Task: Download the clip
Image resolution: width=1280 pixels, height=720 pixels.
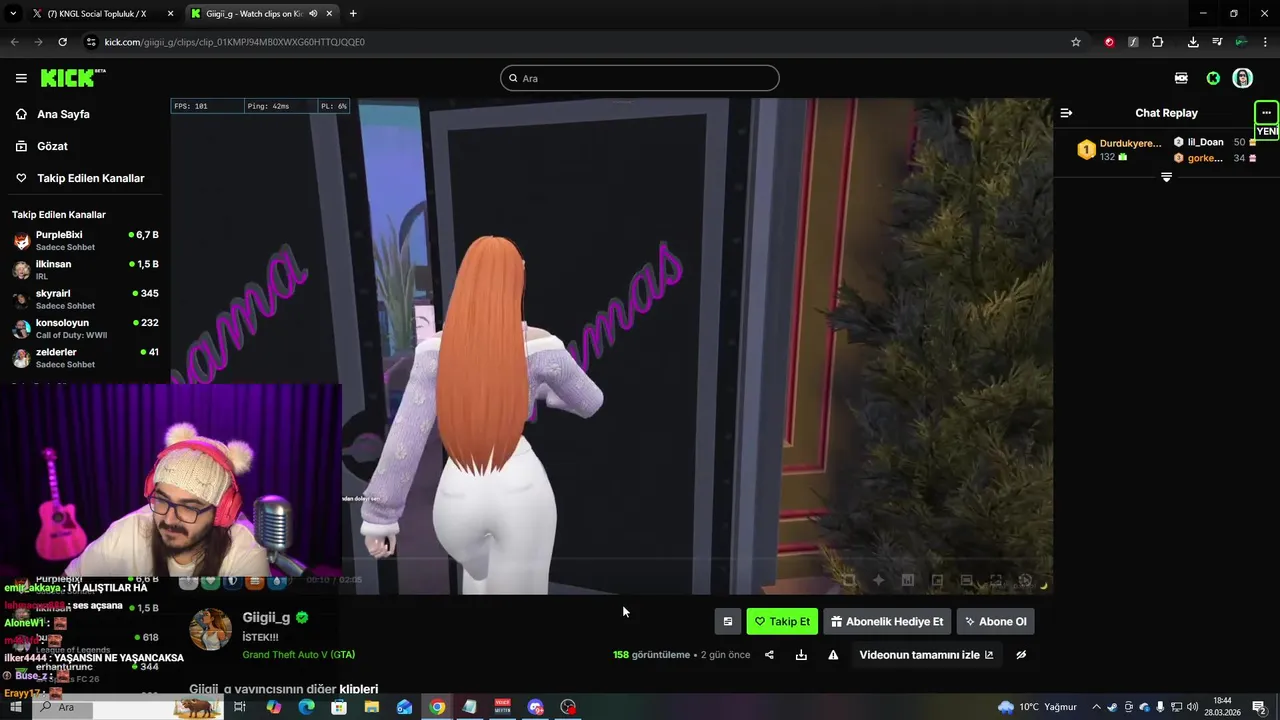Action: 801,655
